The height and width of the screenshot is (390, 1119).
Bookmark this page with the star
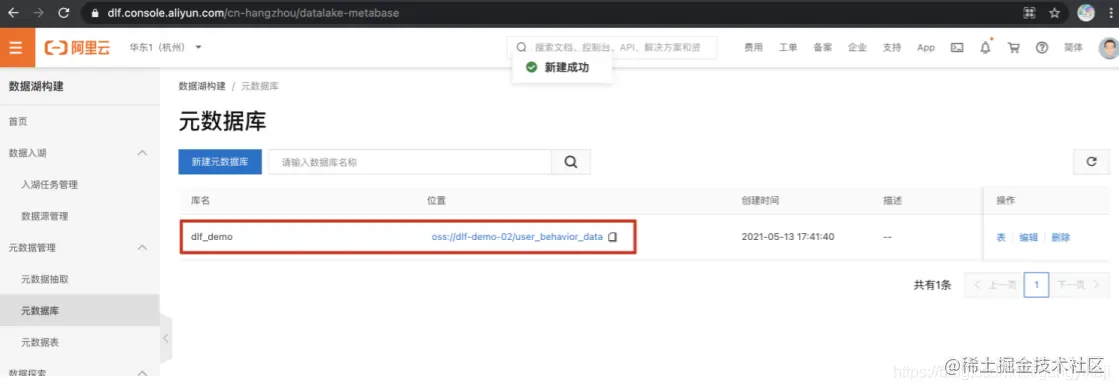[x=1054, y=13]
